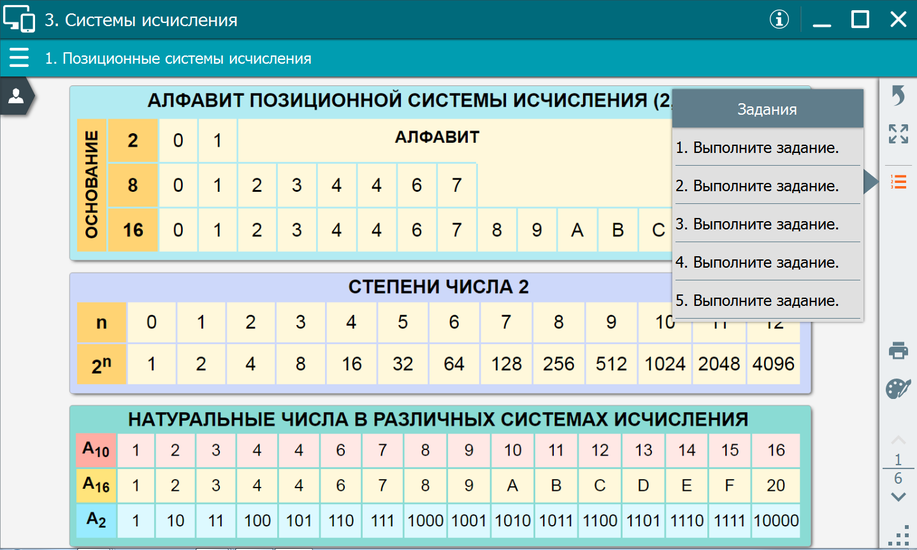This screenshot has height=550, width=917.
Task: Open the color palette icon
Action: pos(898,388)
